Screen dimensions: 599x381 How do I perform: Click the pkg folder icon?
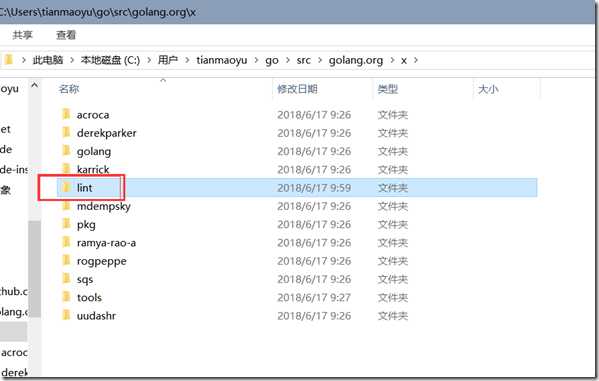click(66, 224)
